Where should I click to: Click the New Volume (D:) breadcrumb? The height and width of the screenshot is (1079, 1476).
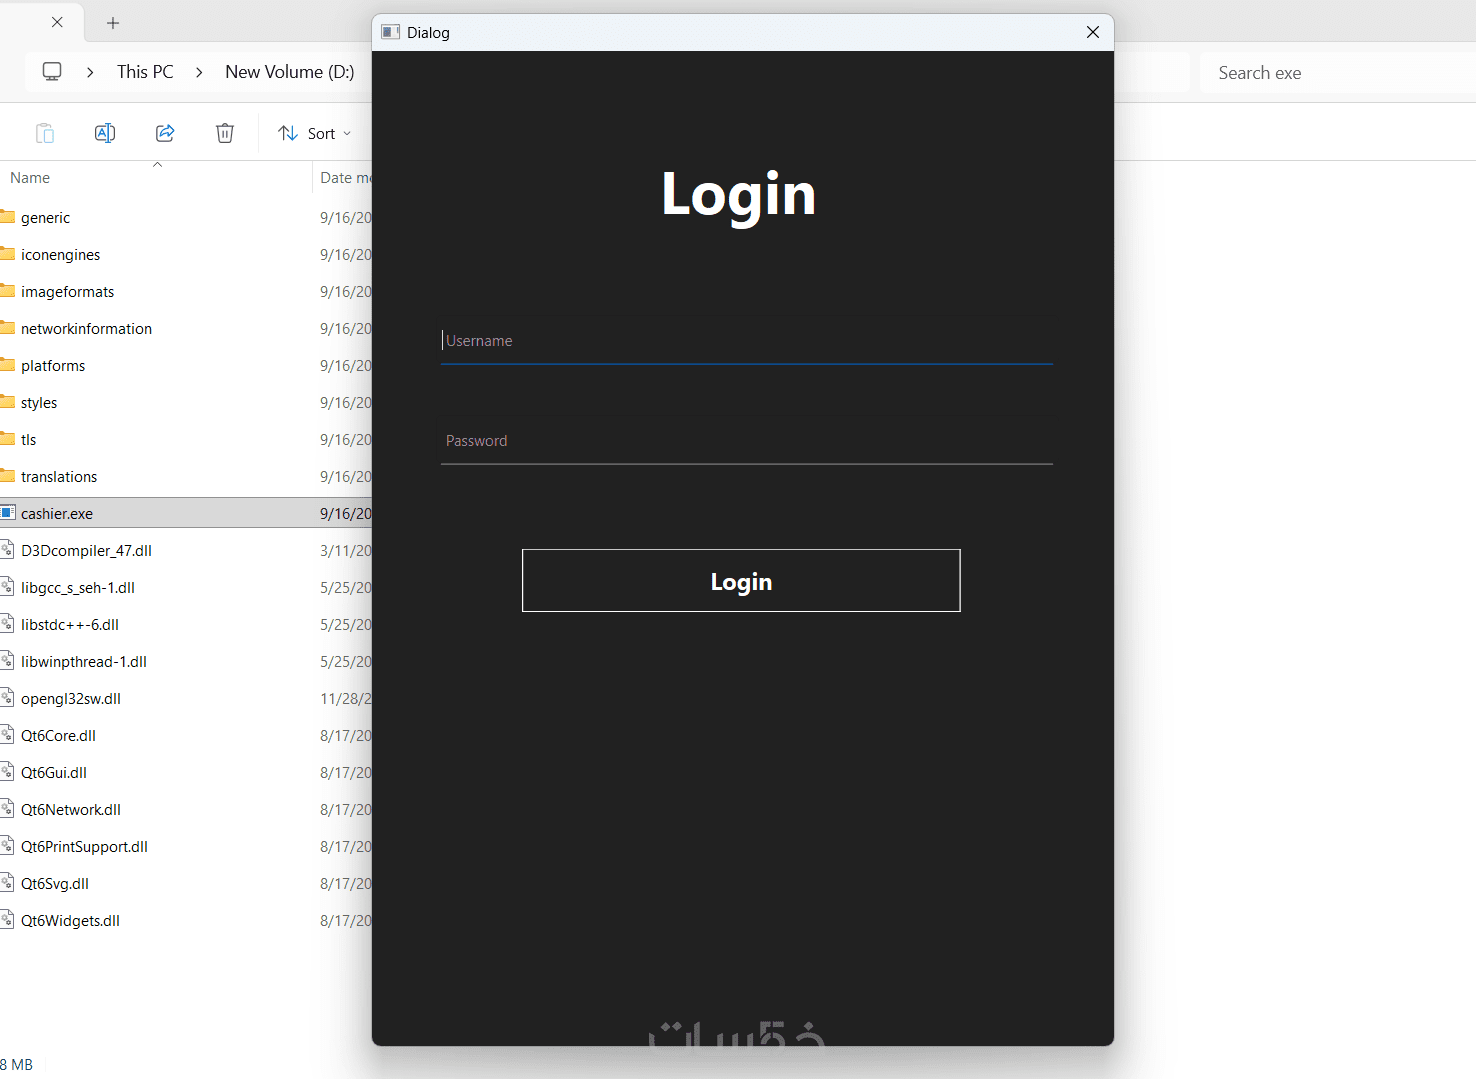(x=290, y=72)
